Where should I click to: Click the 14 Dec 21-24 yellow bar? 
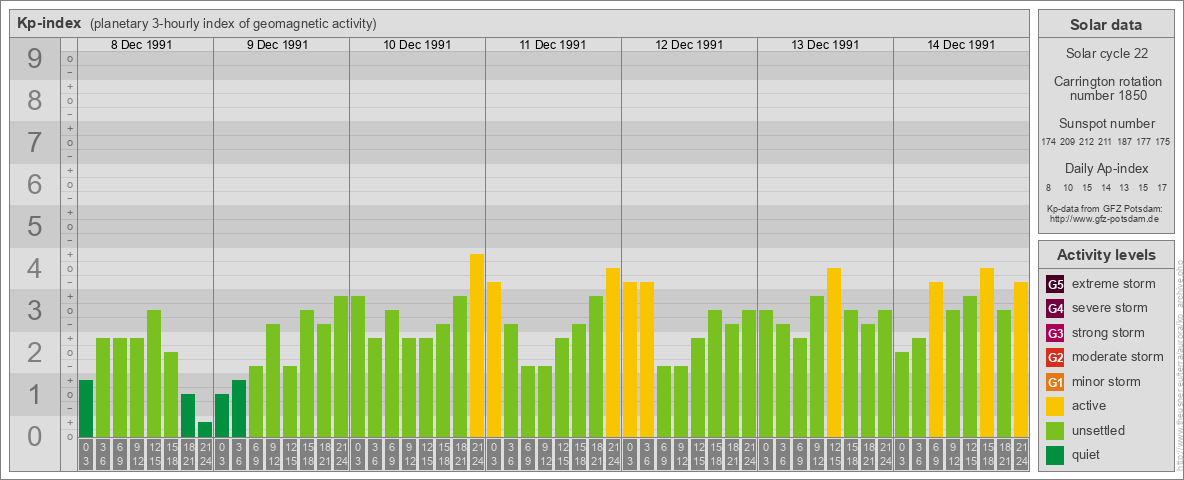1021,359
